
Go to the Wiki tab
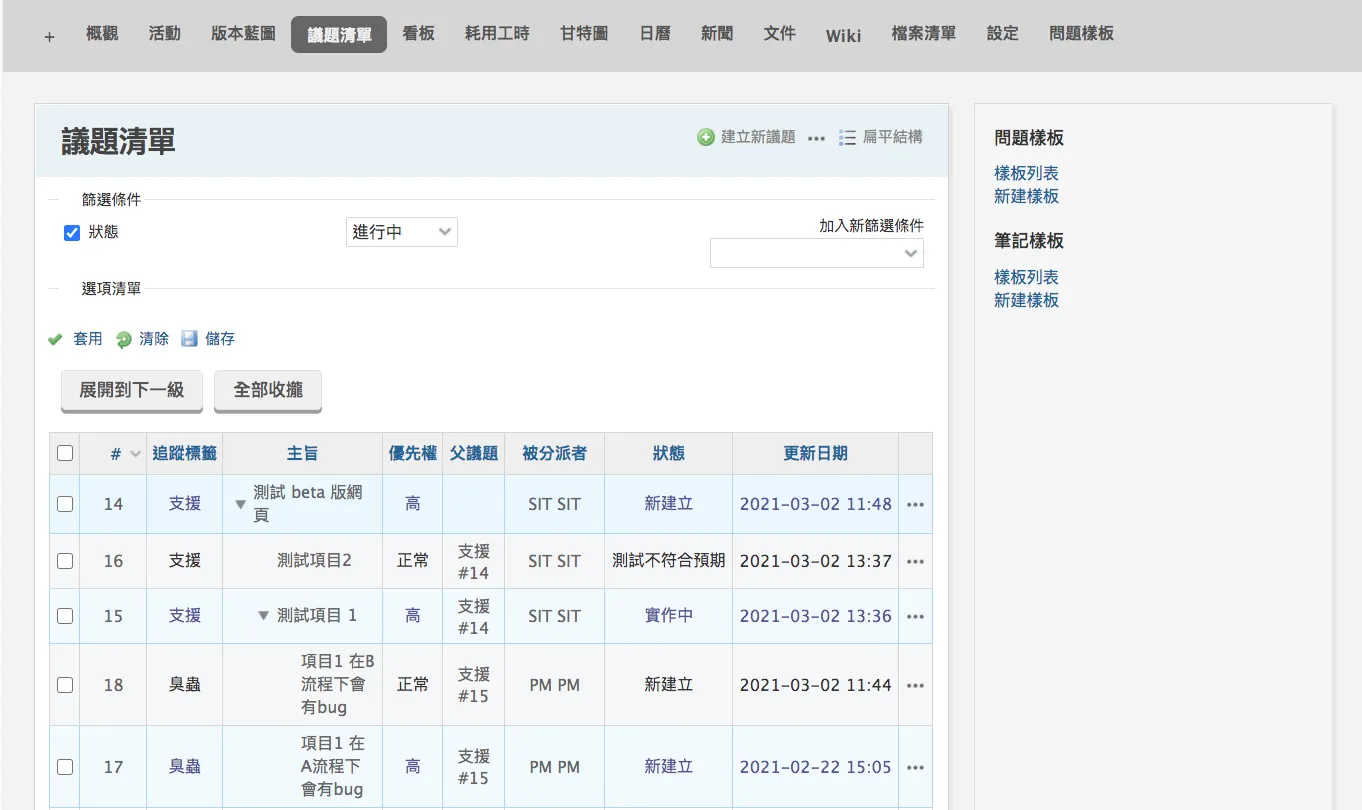[x=843, y=35]
